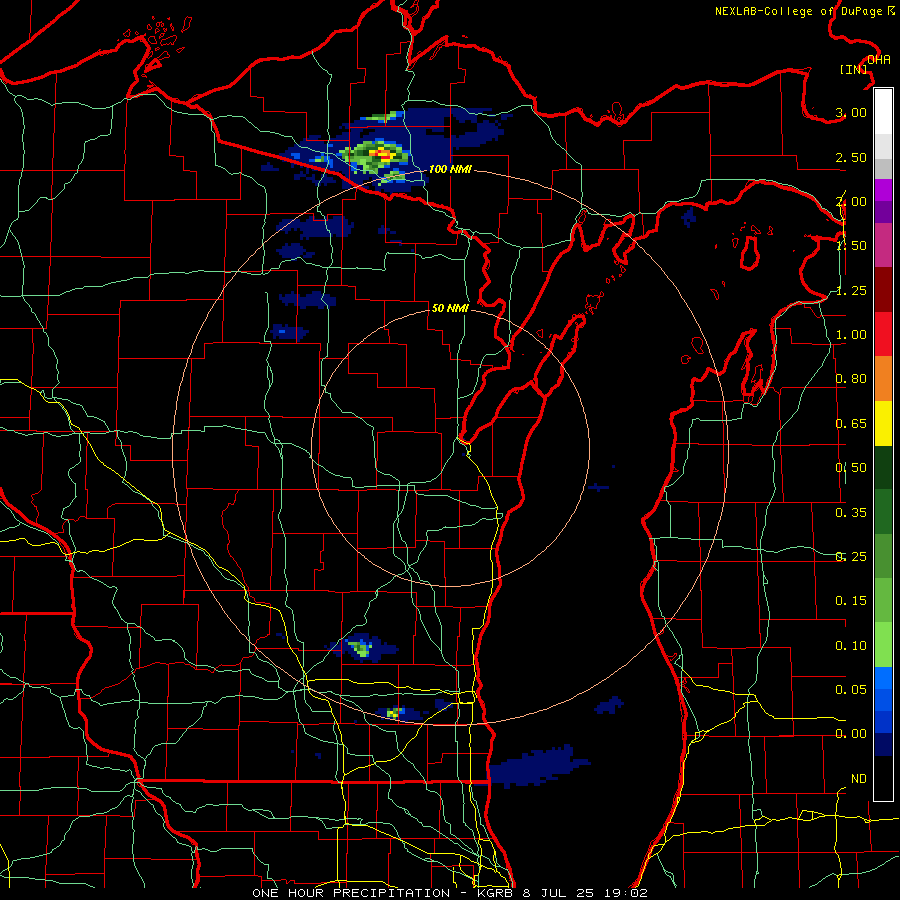The height and width of the screenshot is (900, 900).
Task: Pick the black ND legend swatch
Action: 883,778
